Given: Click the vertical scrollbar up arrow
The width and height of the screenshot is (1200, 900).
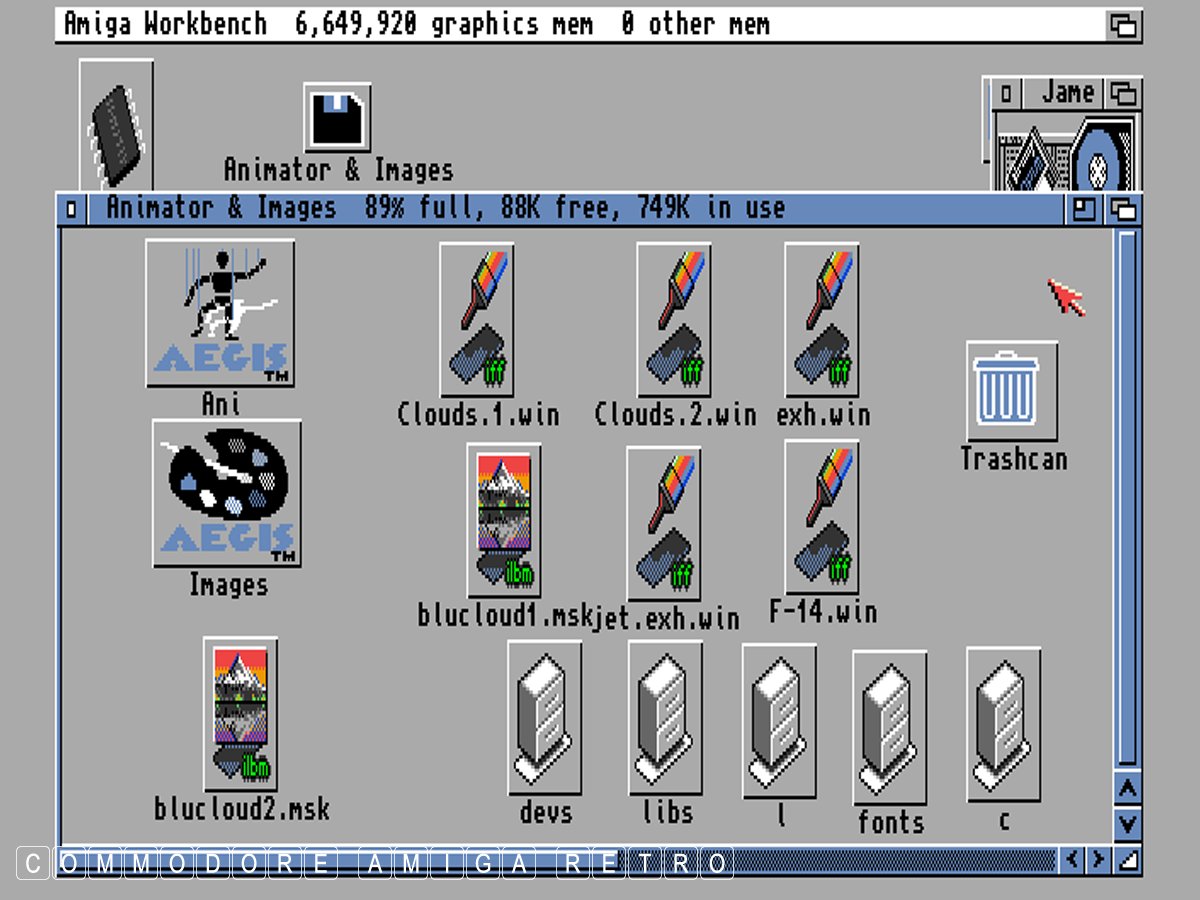Looking at the screenshot, I should pyautogui.click(x=1127, y=789).
